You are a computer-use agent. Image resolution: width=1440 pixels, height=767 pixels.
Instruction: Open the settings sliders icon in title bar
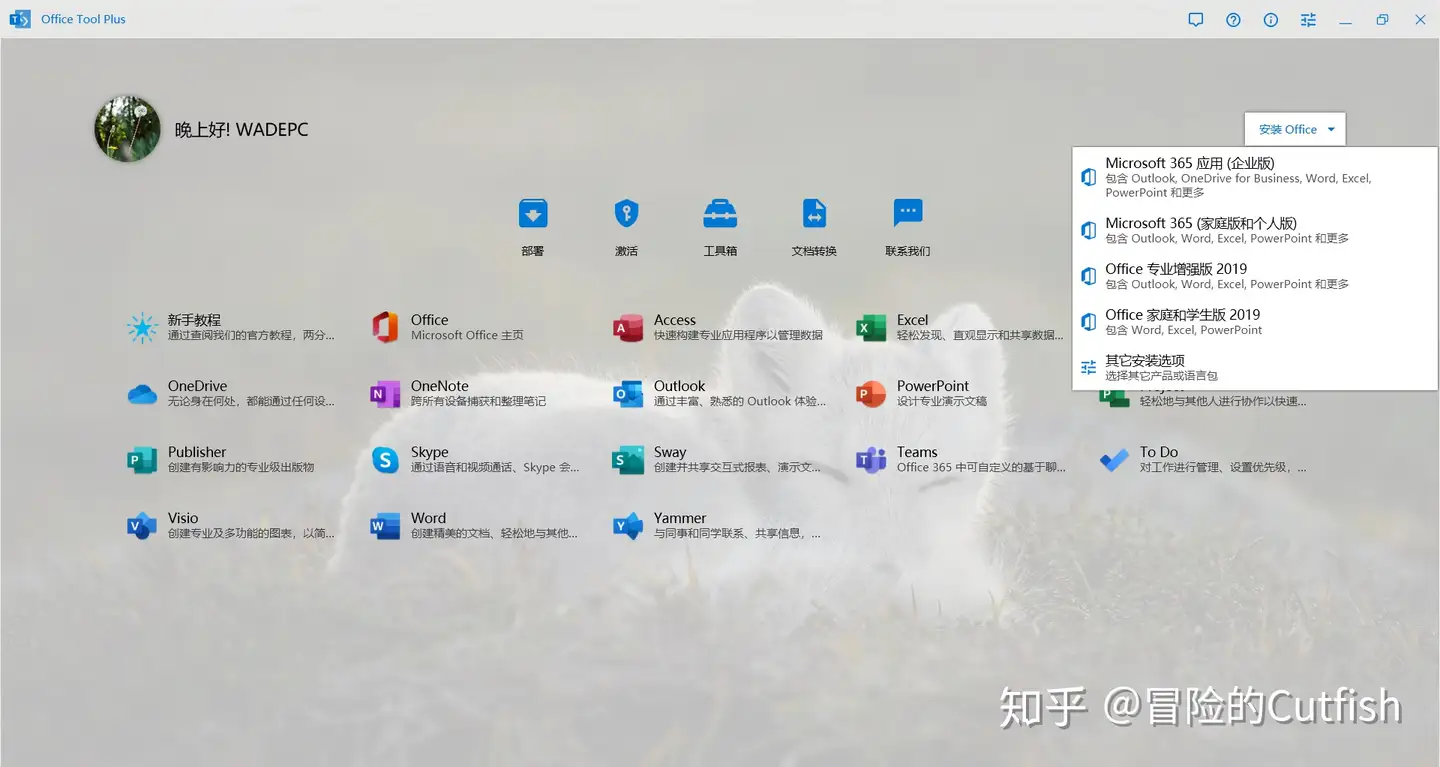tap(1308, 19)
